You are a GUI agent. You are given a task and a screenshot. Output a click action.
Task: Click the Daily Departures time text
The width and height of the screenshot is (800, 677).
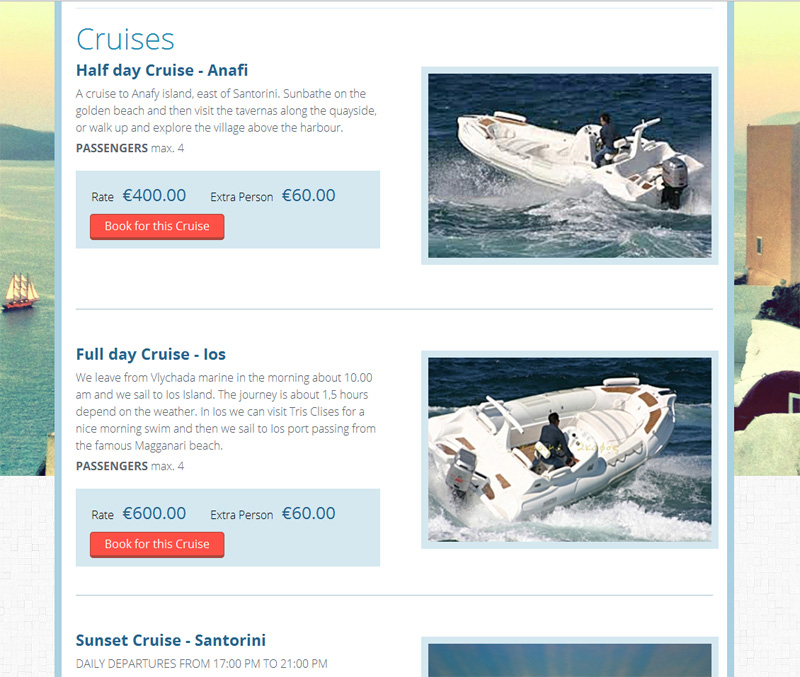pyautogui.click(x=202, y=664)
